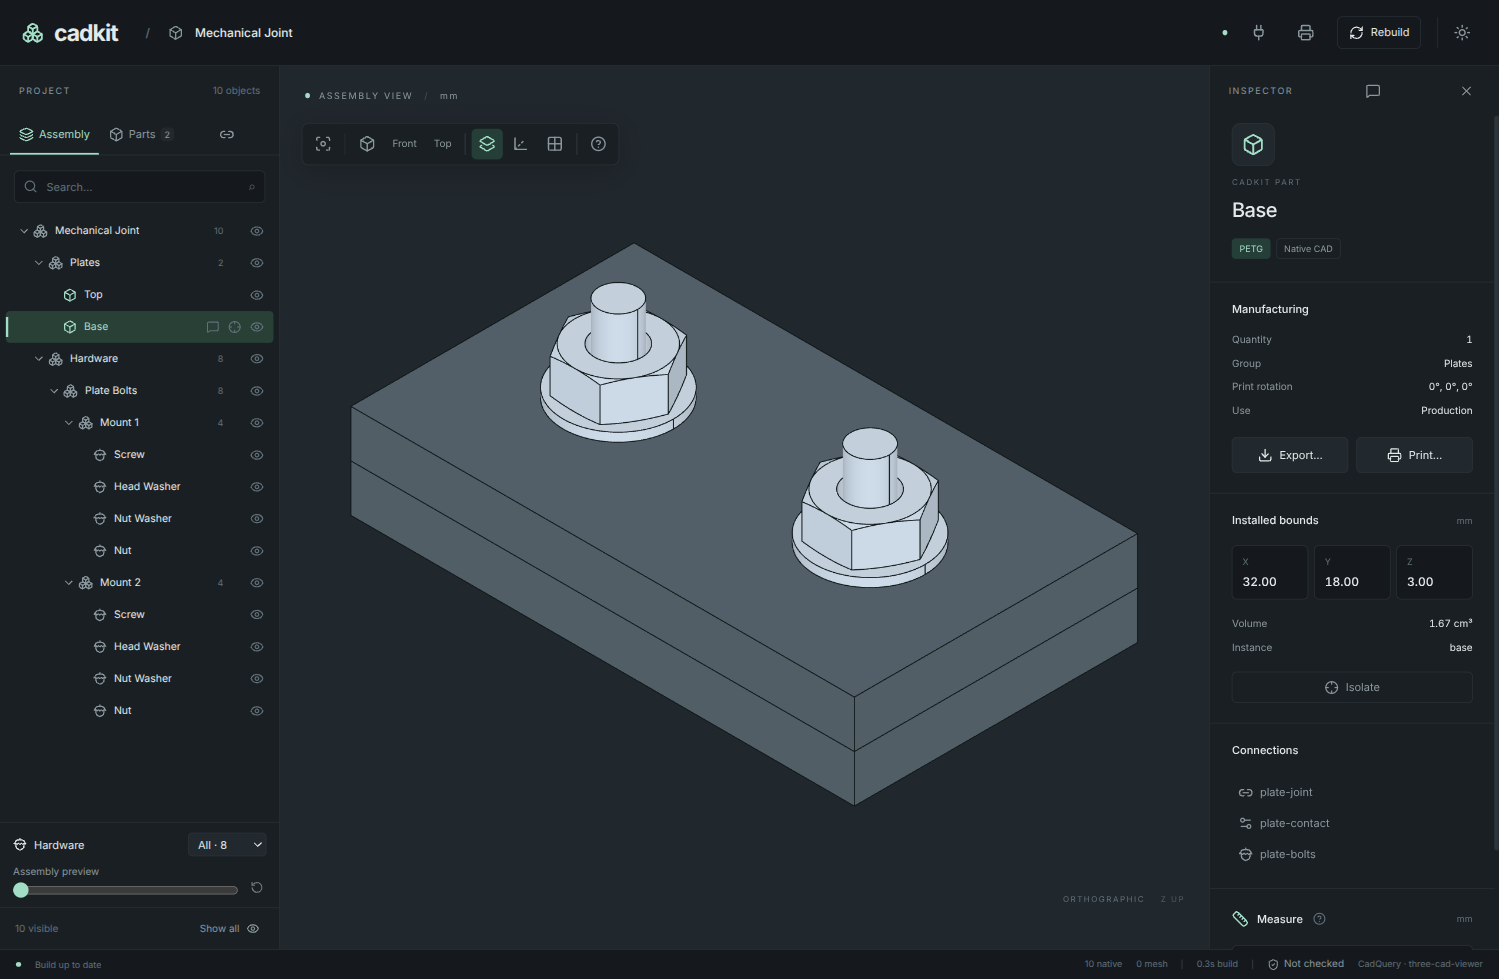Toggle the layers exploded view icon
1499x979 pixels.
tap(487, 144)
